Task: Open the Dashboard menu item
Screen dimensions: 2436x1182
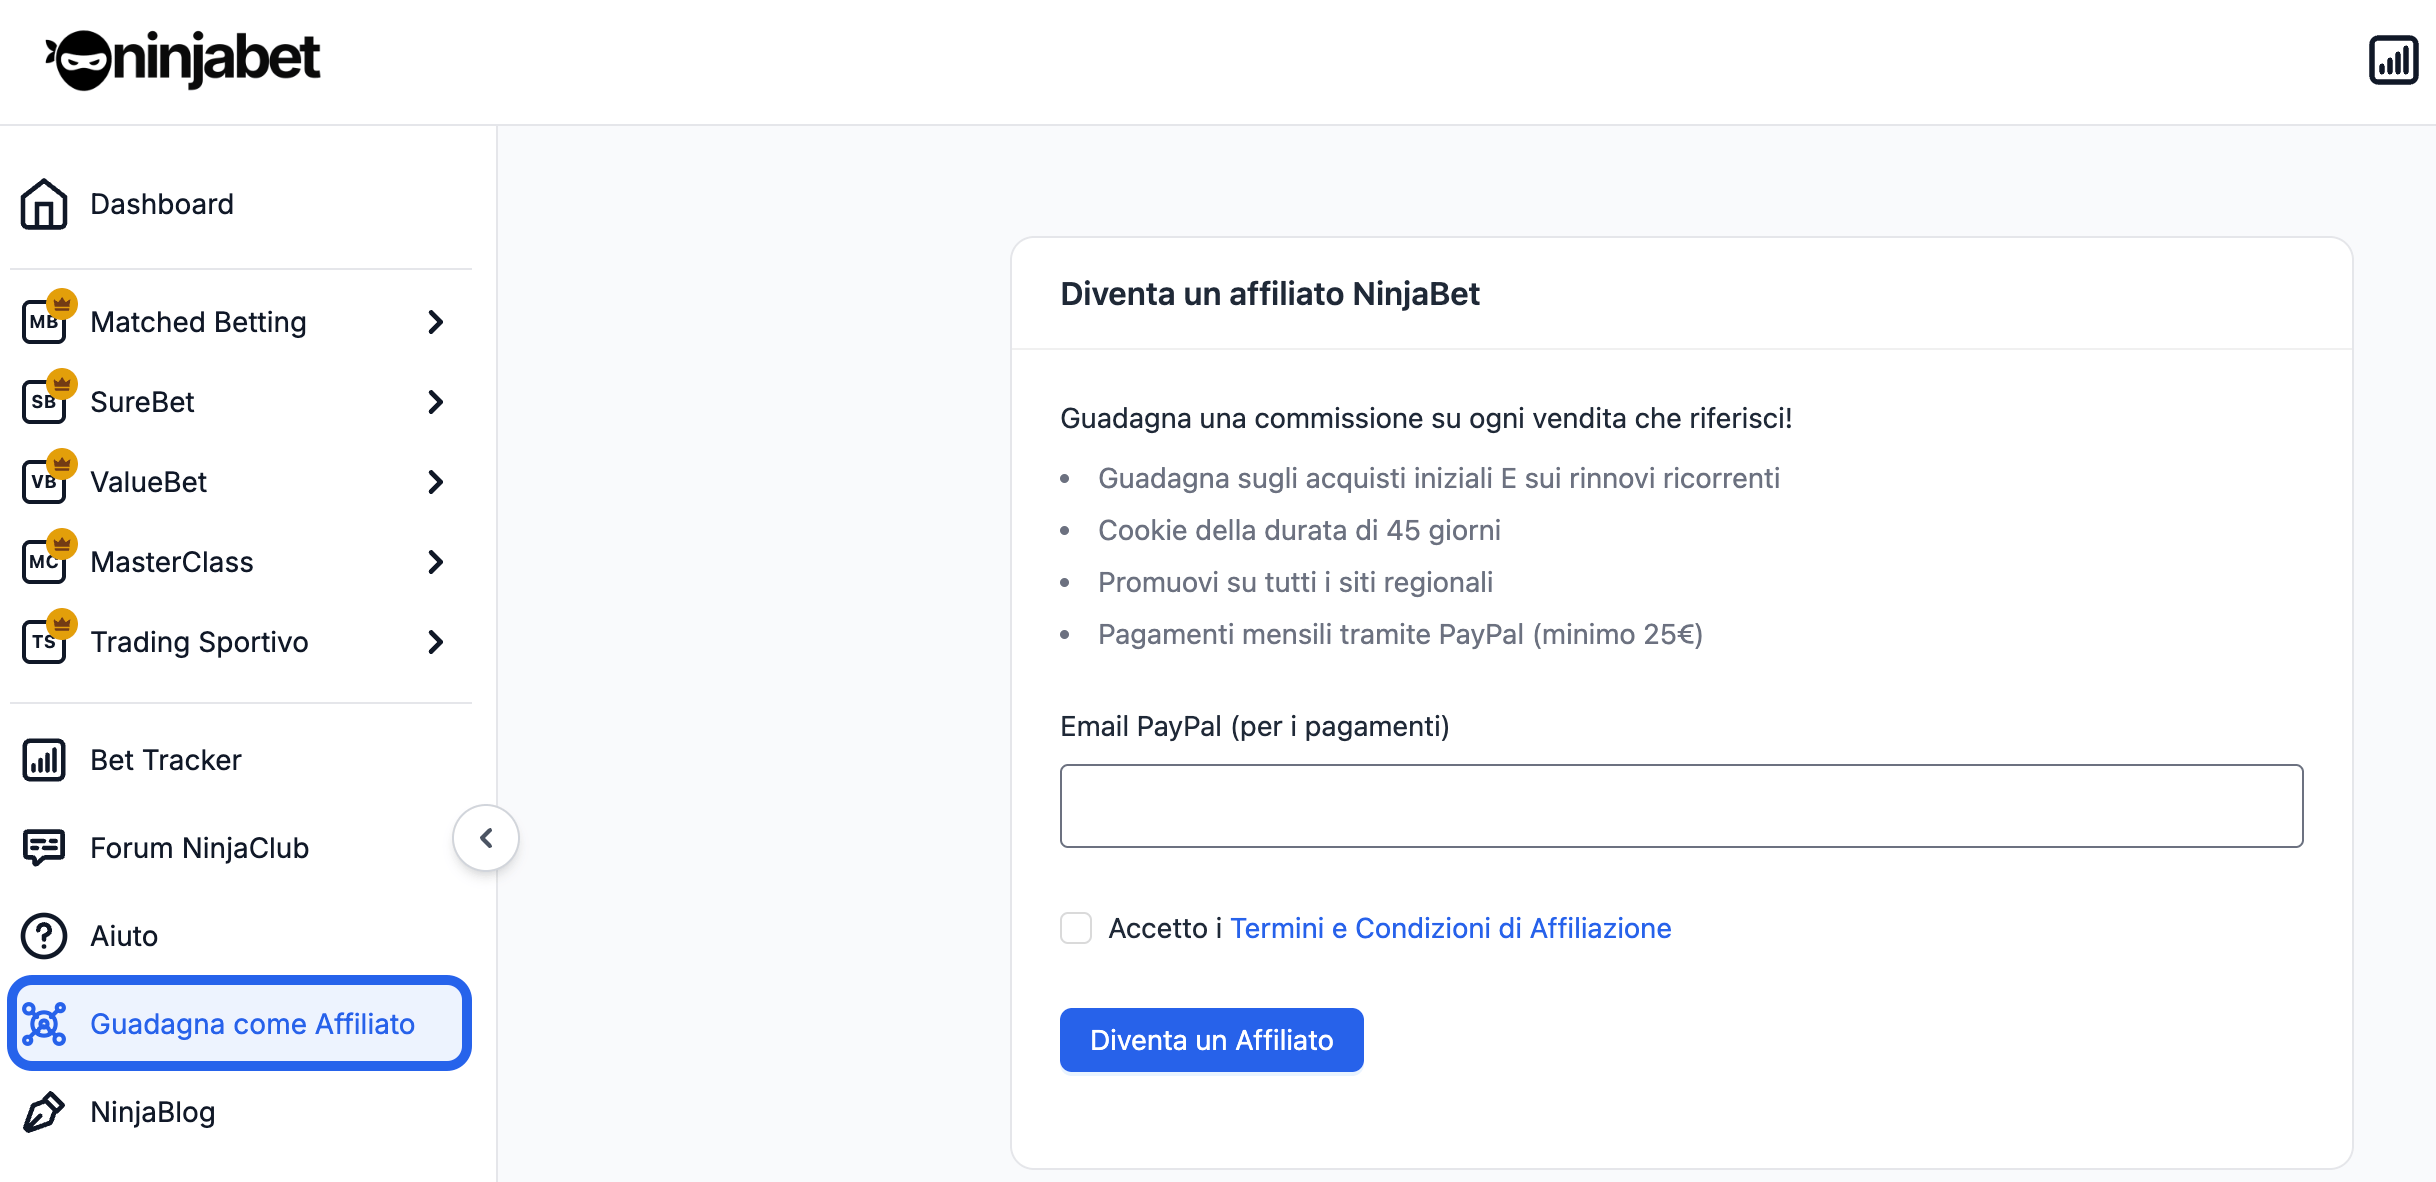Action: click(x=162, y=204)
